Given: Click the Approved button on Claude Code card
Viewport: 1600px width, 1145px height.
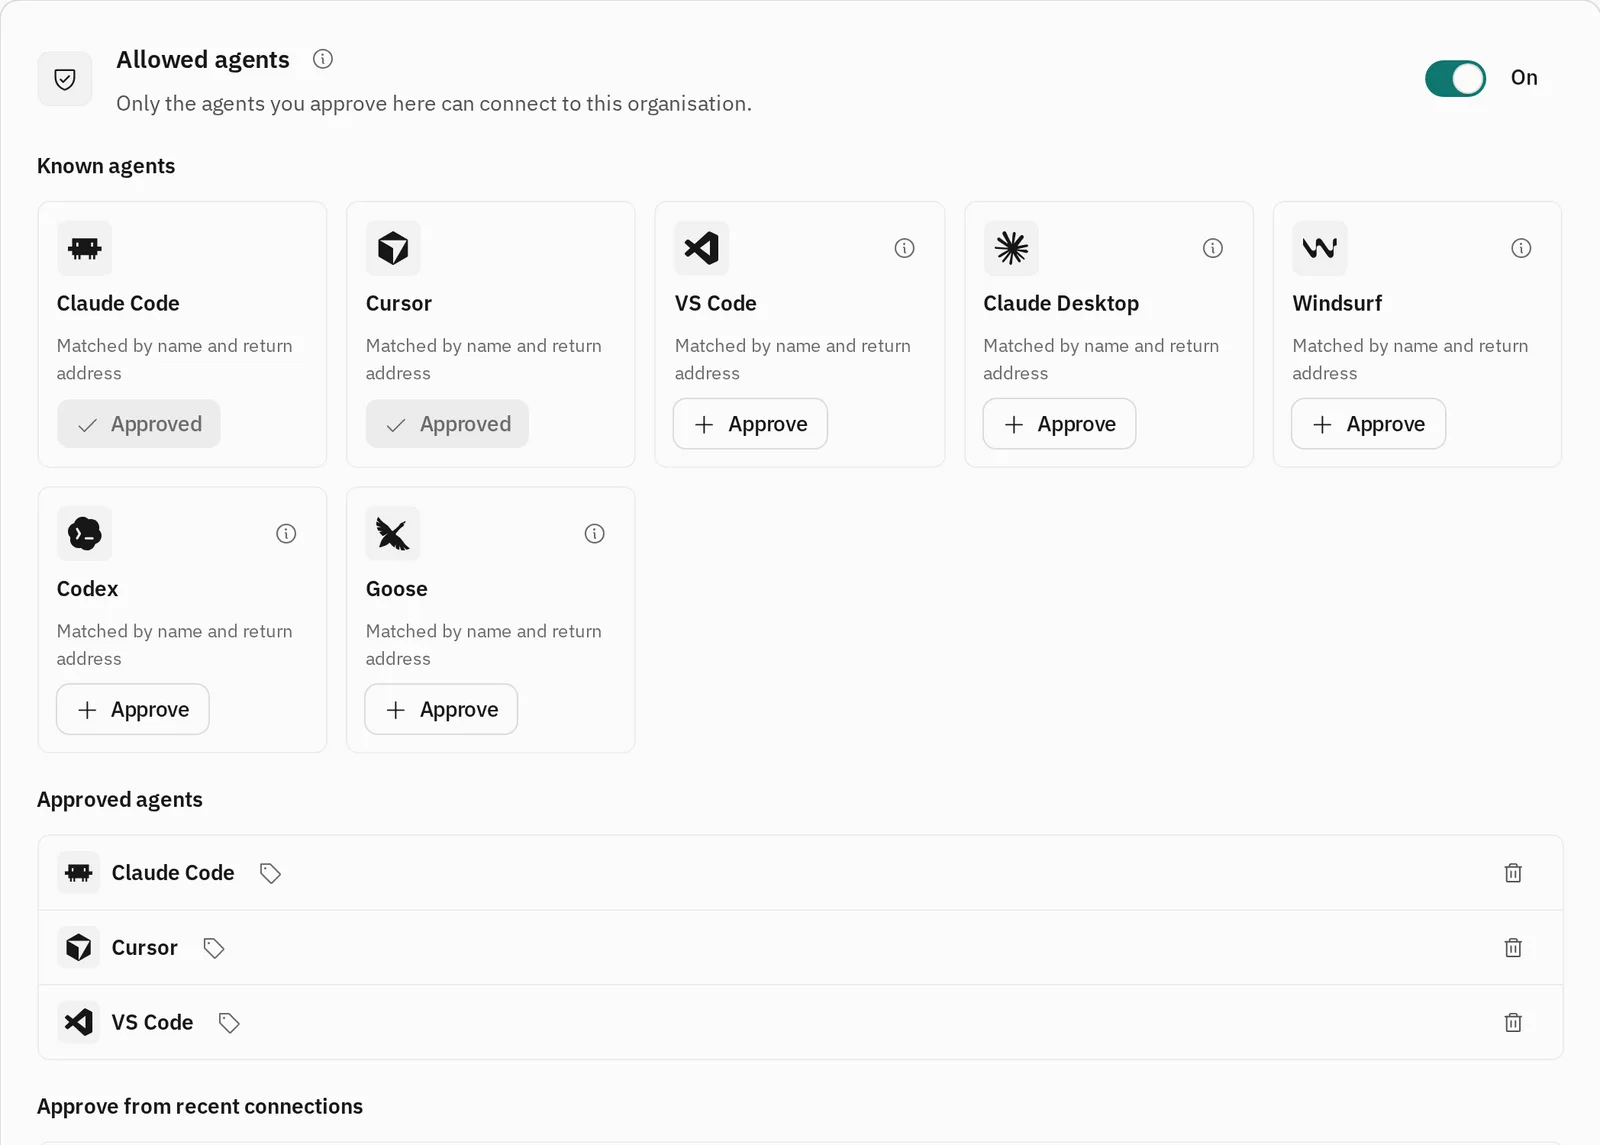Looking at the screenshot, I should 139,424.
